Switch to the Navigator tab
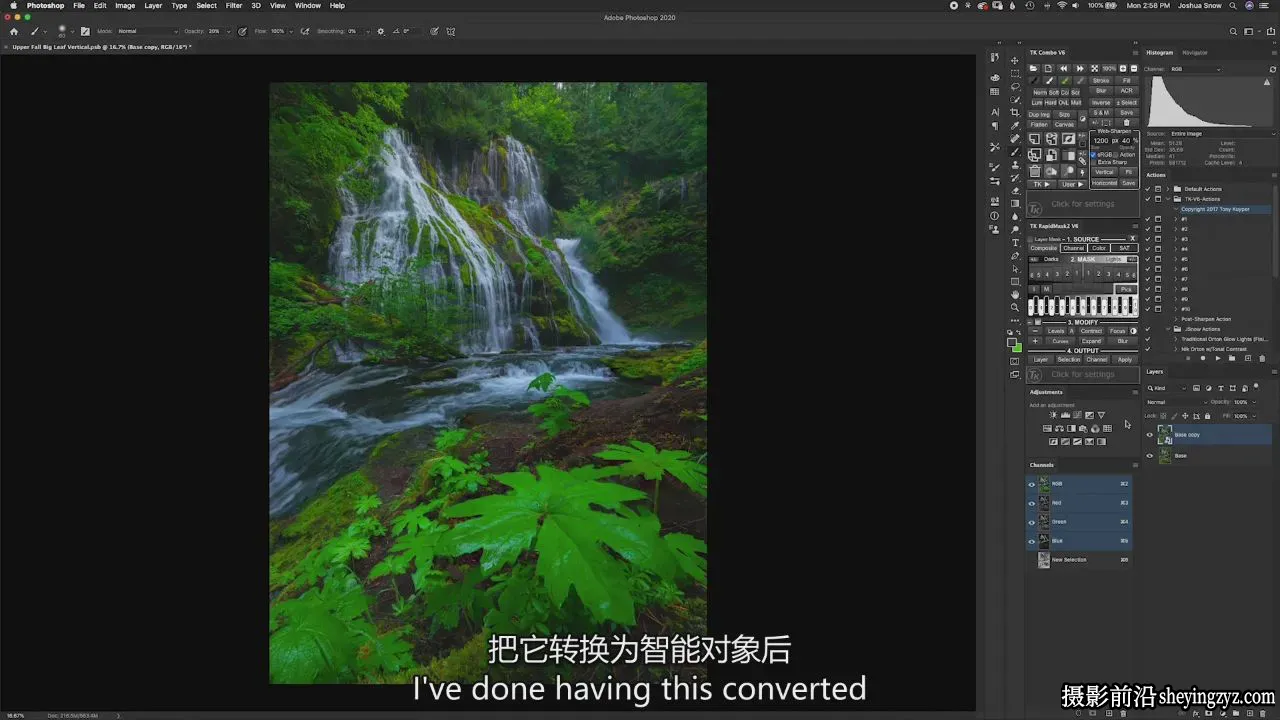Image resolution: width=1280 pixels, height=720 pixels. (1195, 53)
